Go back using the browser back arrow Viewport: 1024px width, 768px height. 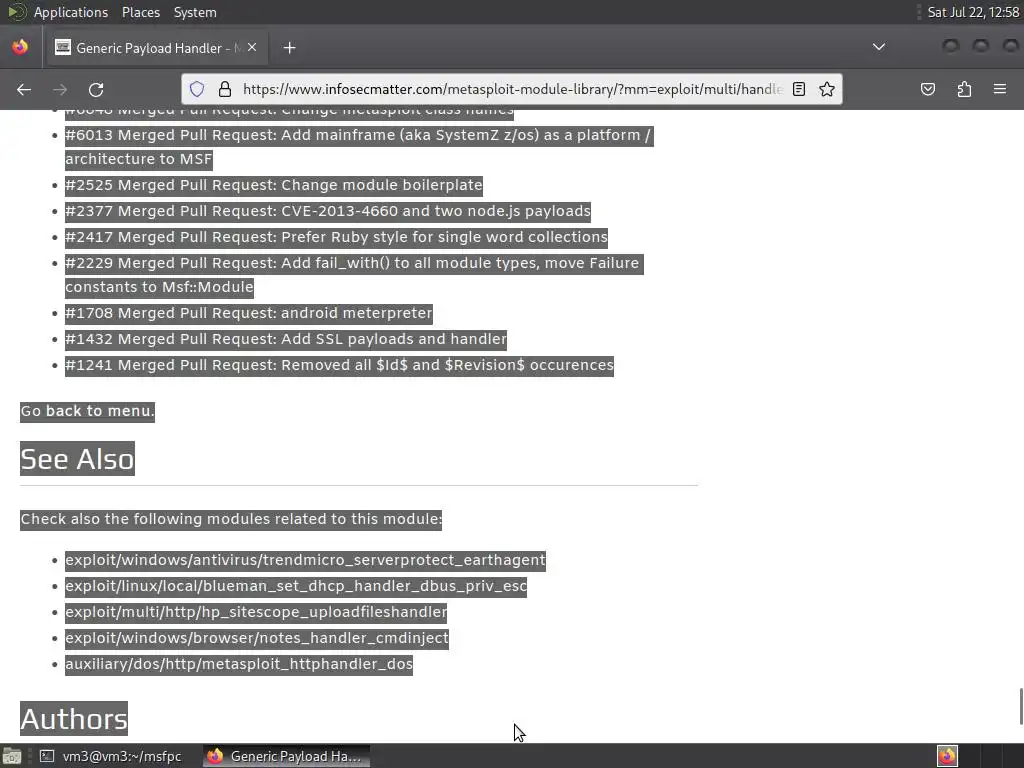click(x=24, y=89)
